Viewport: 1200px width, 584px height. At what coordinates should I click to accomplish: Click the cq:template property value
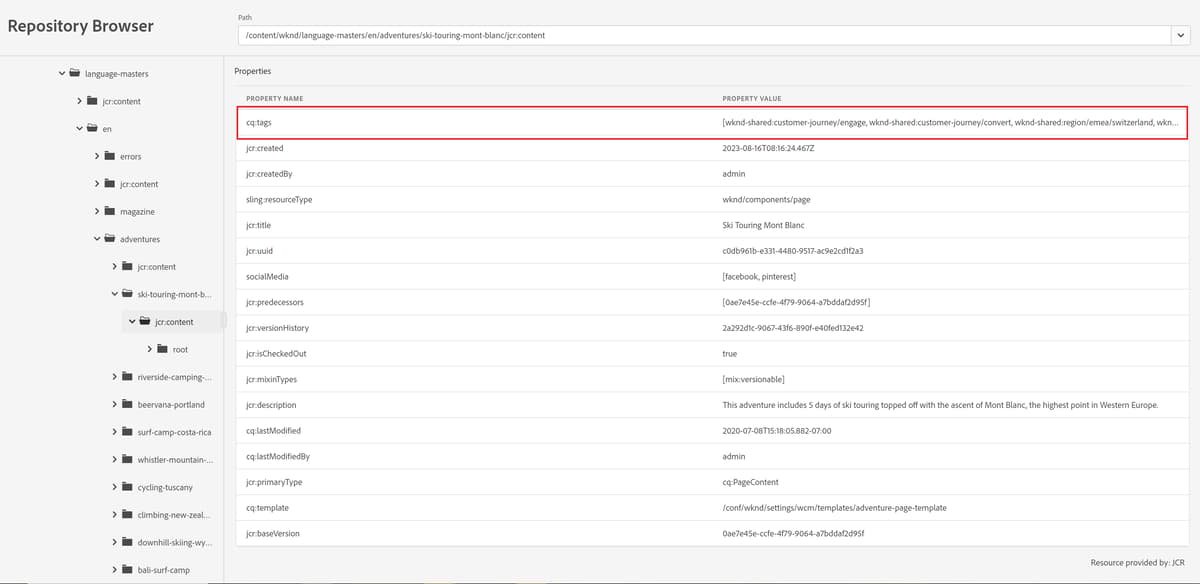[836, 507]
